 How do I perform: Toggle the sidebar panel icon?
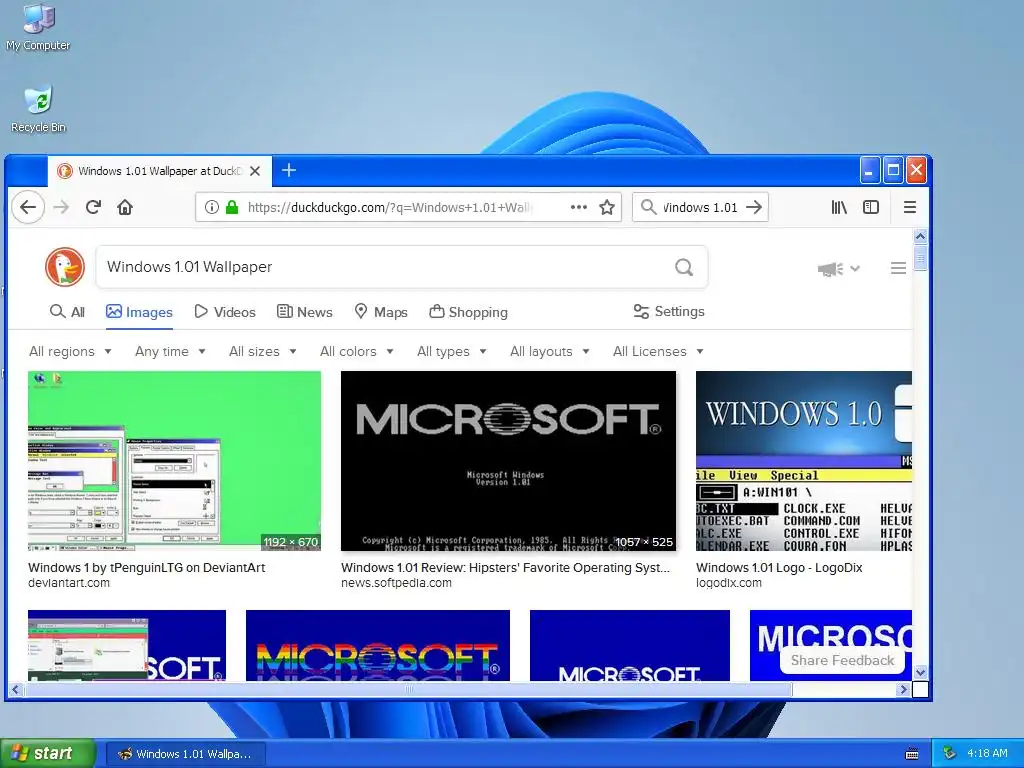[x=871, y=208]
